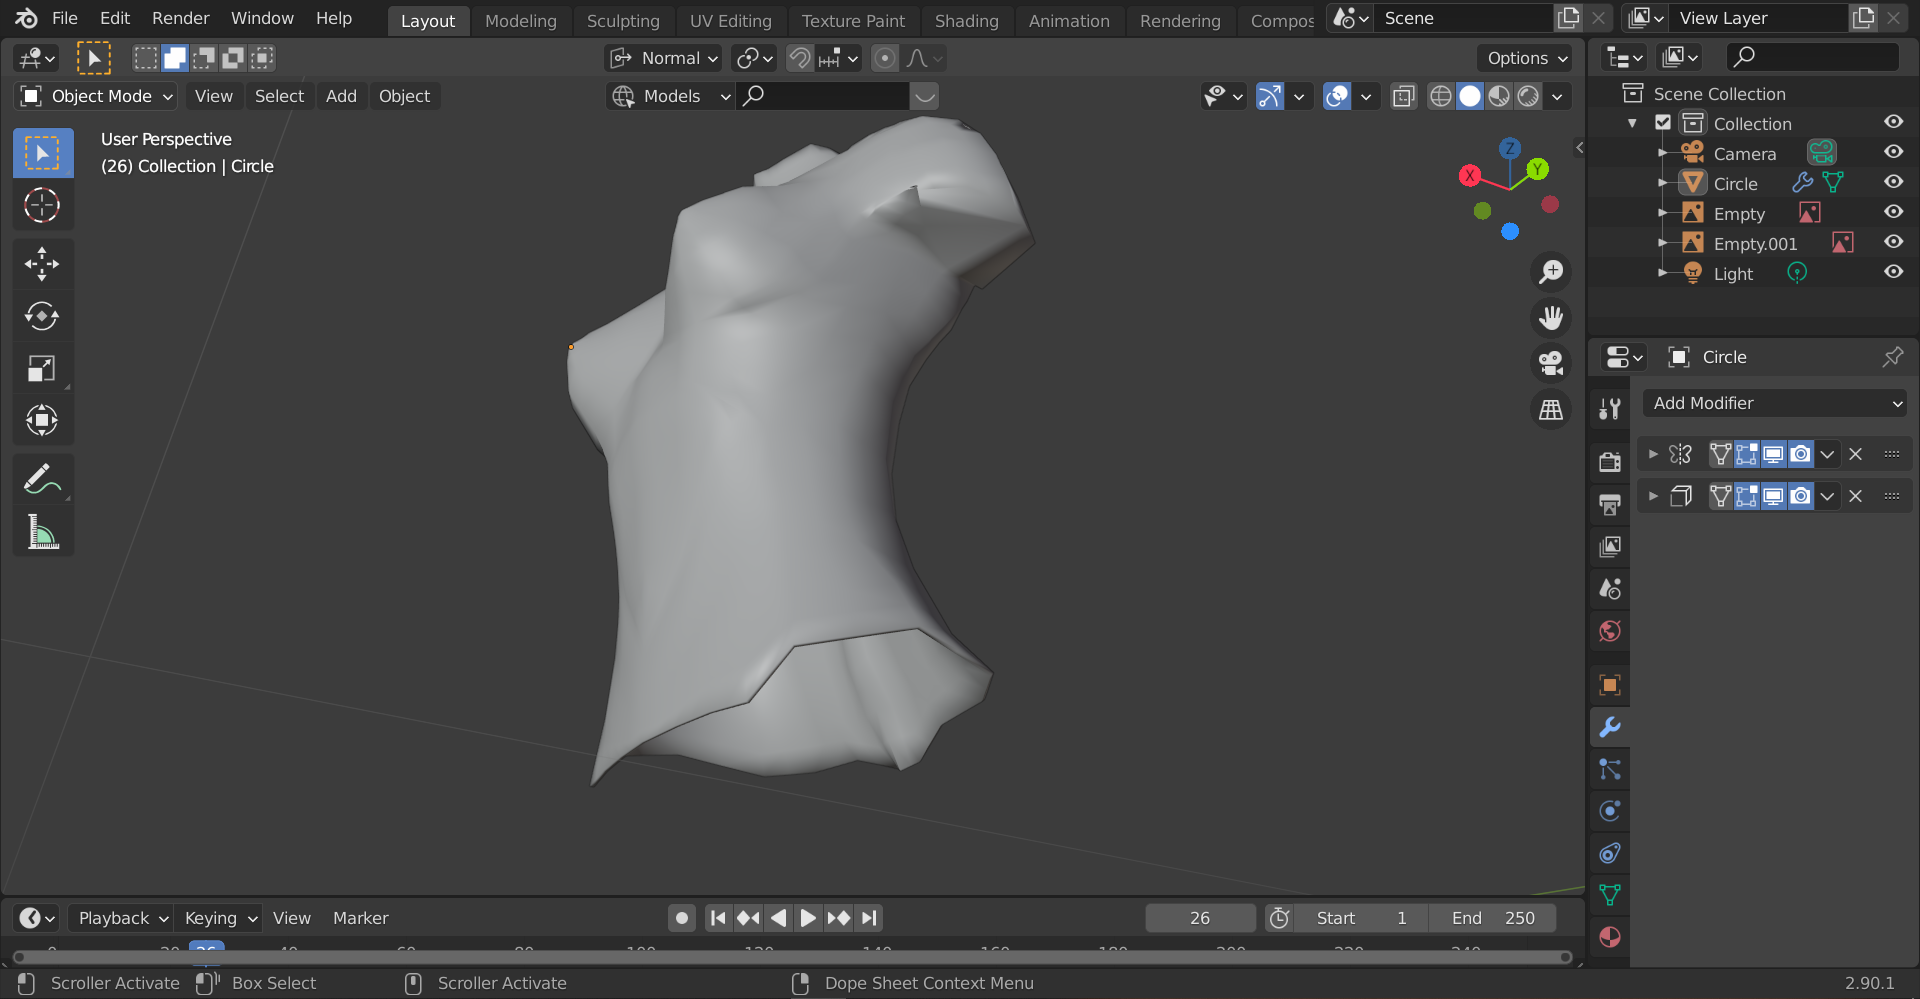Open the Render Properties tab
1920x999 pixels.
pyautogui.click(x=1609, y=461)
